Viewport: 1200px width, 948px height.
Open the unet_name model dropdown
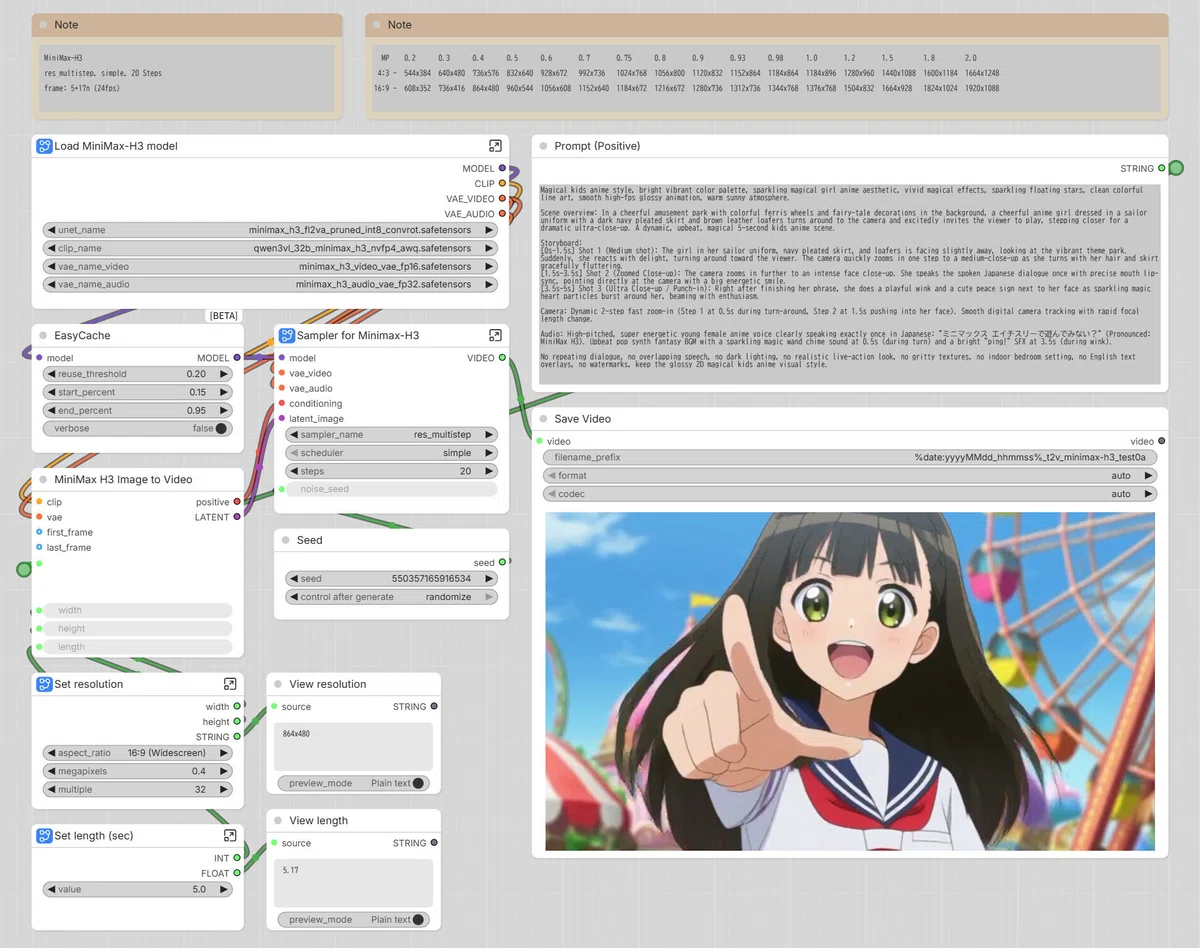pos(270,230)
